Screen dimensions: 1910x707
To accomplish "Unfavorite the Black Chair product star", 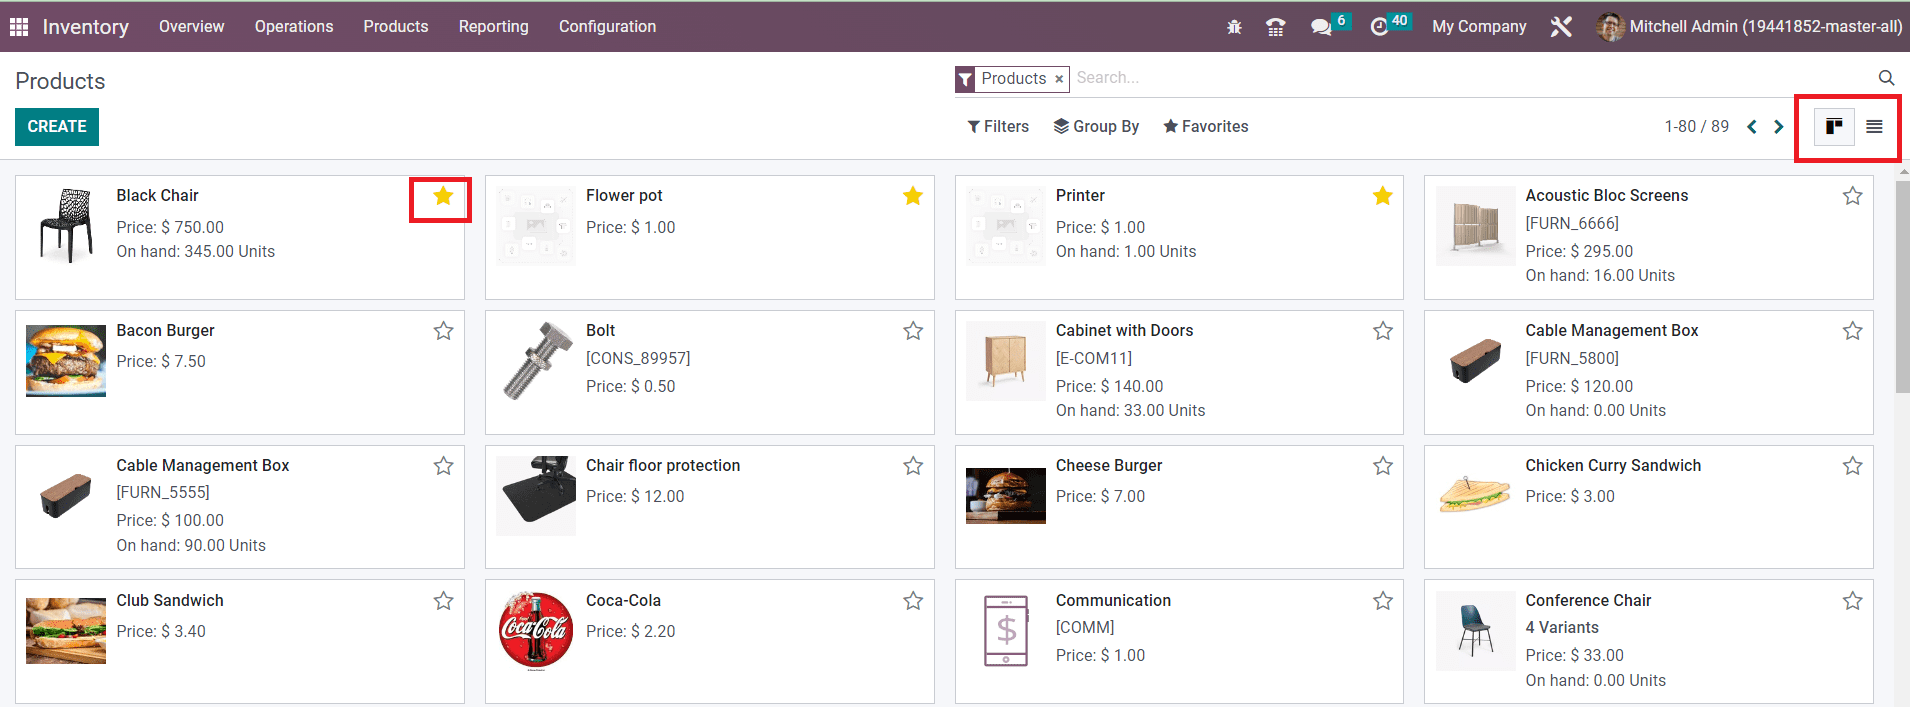I will click(443, 196).
